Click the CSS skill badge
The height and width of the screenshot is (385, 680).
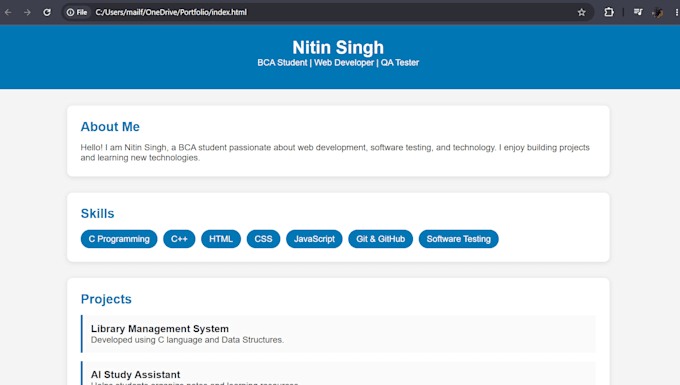tap(263, 239)
